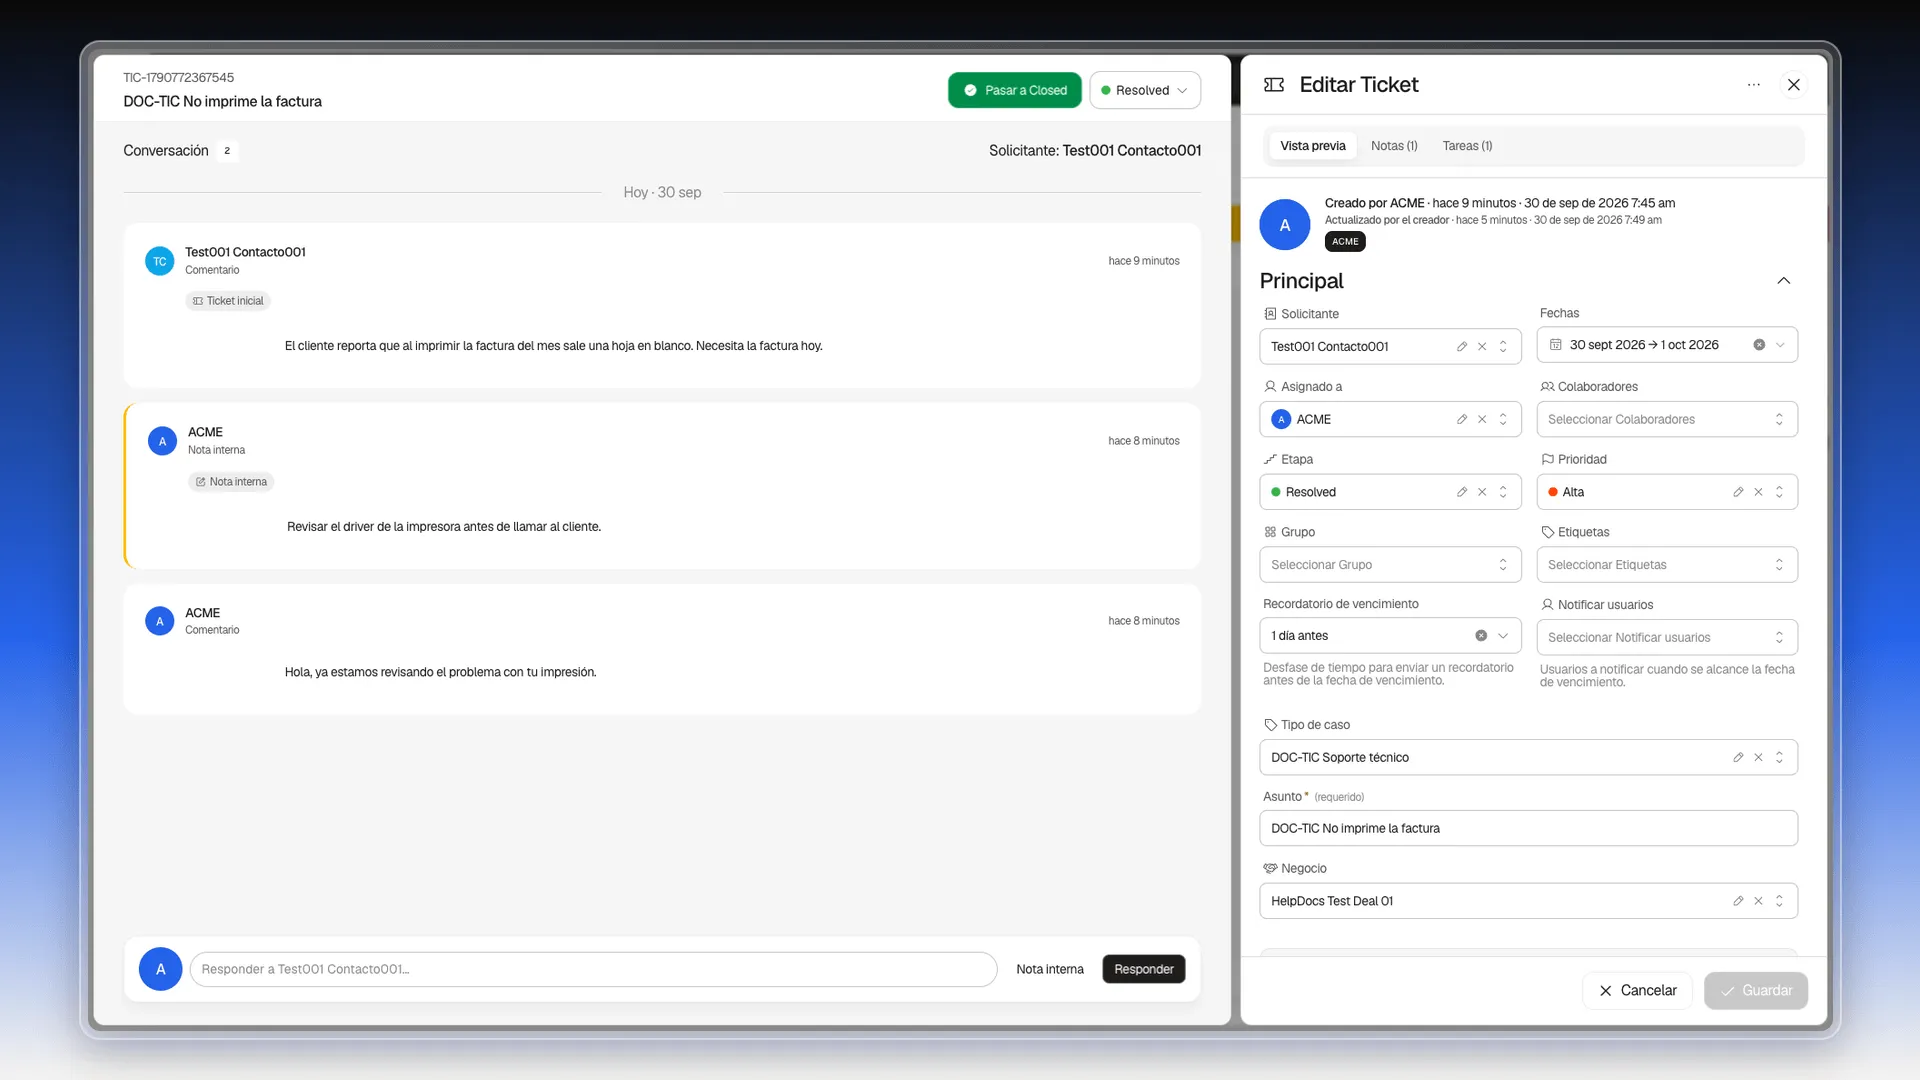This screenshot has height=1080, width=1920.
Task: Clear the 1 día antes reminder value
Action: coord(1481,636)
